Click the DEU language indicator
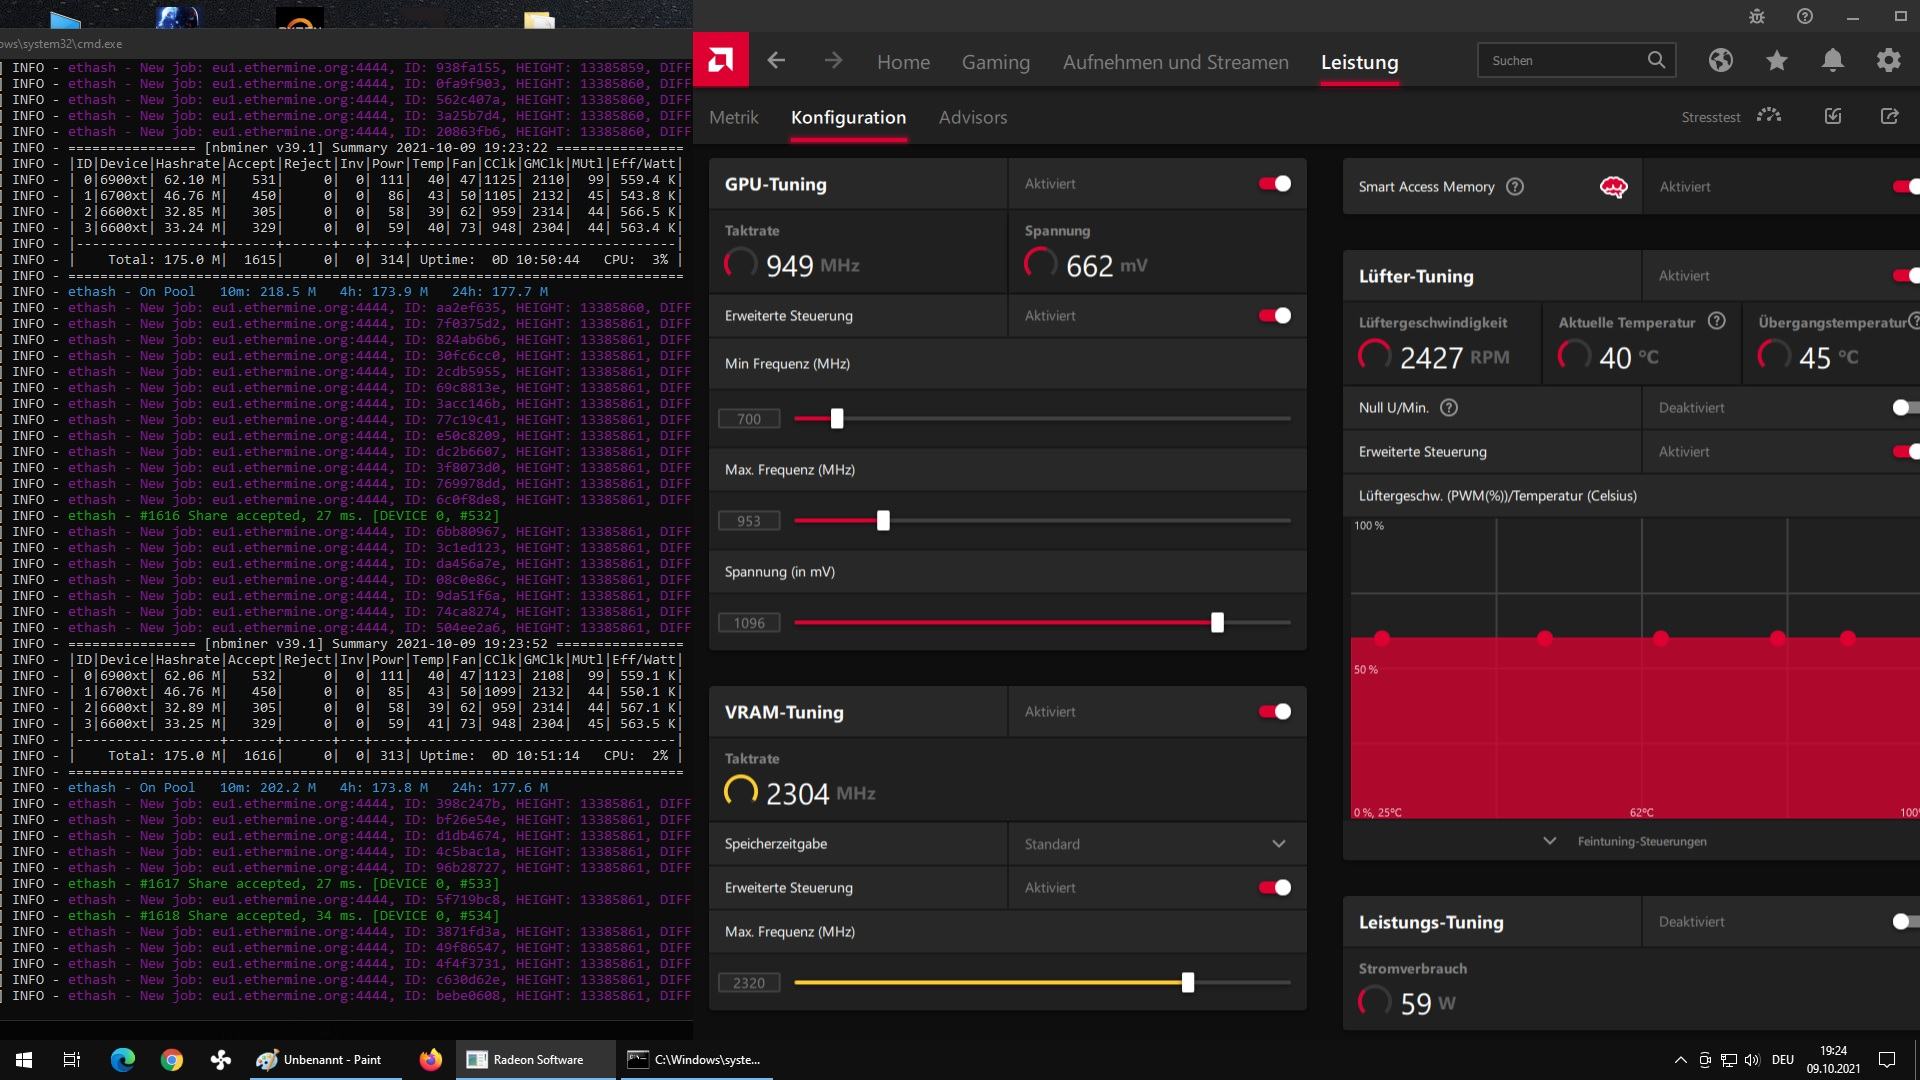This screenshot has height=1080, width=1920. 1783,1060
